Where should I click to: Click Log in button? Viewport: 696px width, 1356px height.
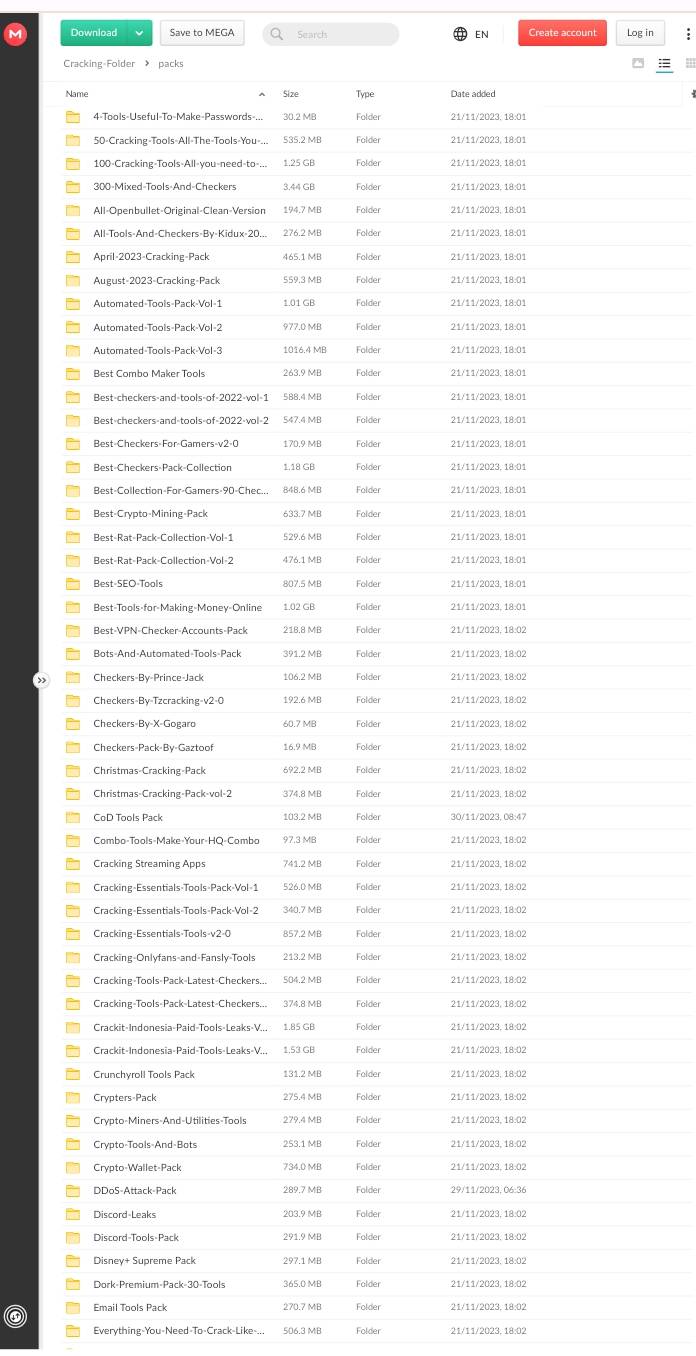[640, 33]
